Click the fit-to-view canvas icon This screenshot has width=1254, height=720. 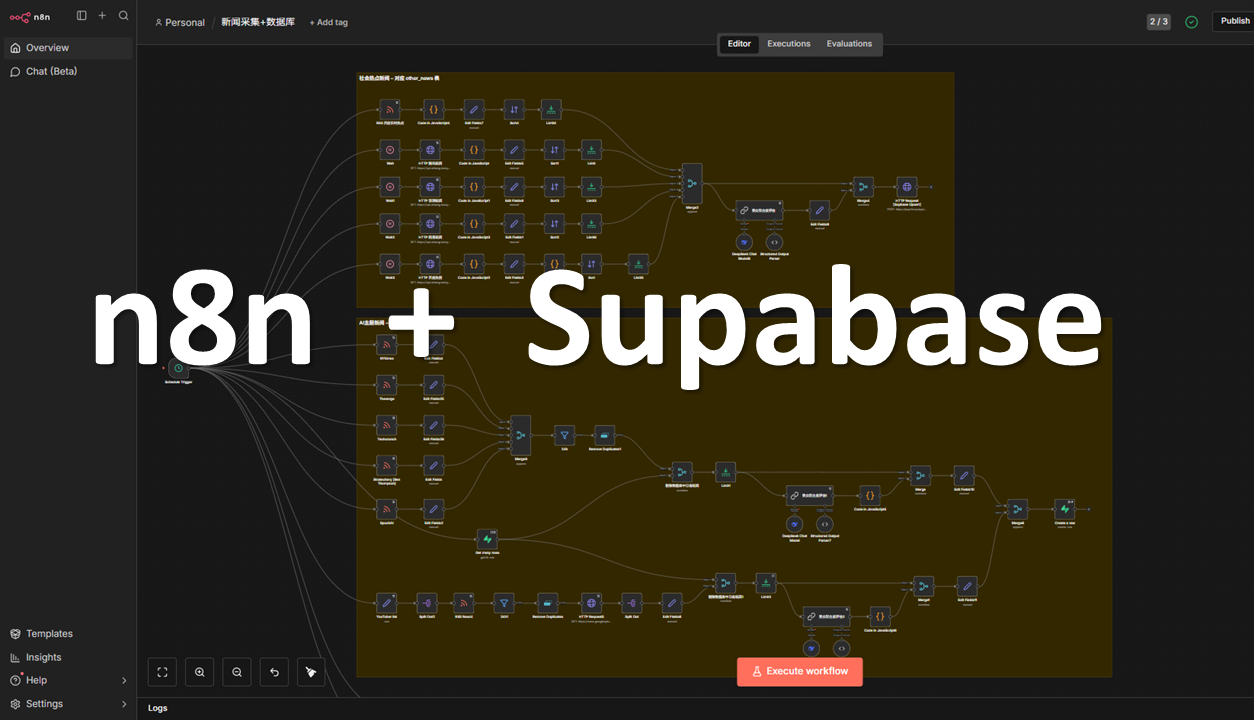coord(162,672)
